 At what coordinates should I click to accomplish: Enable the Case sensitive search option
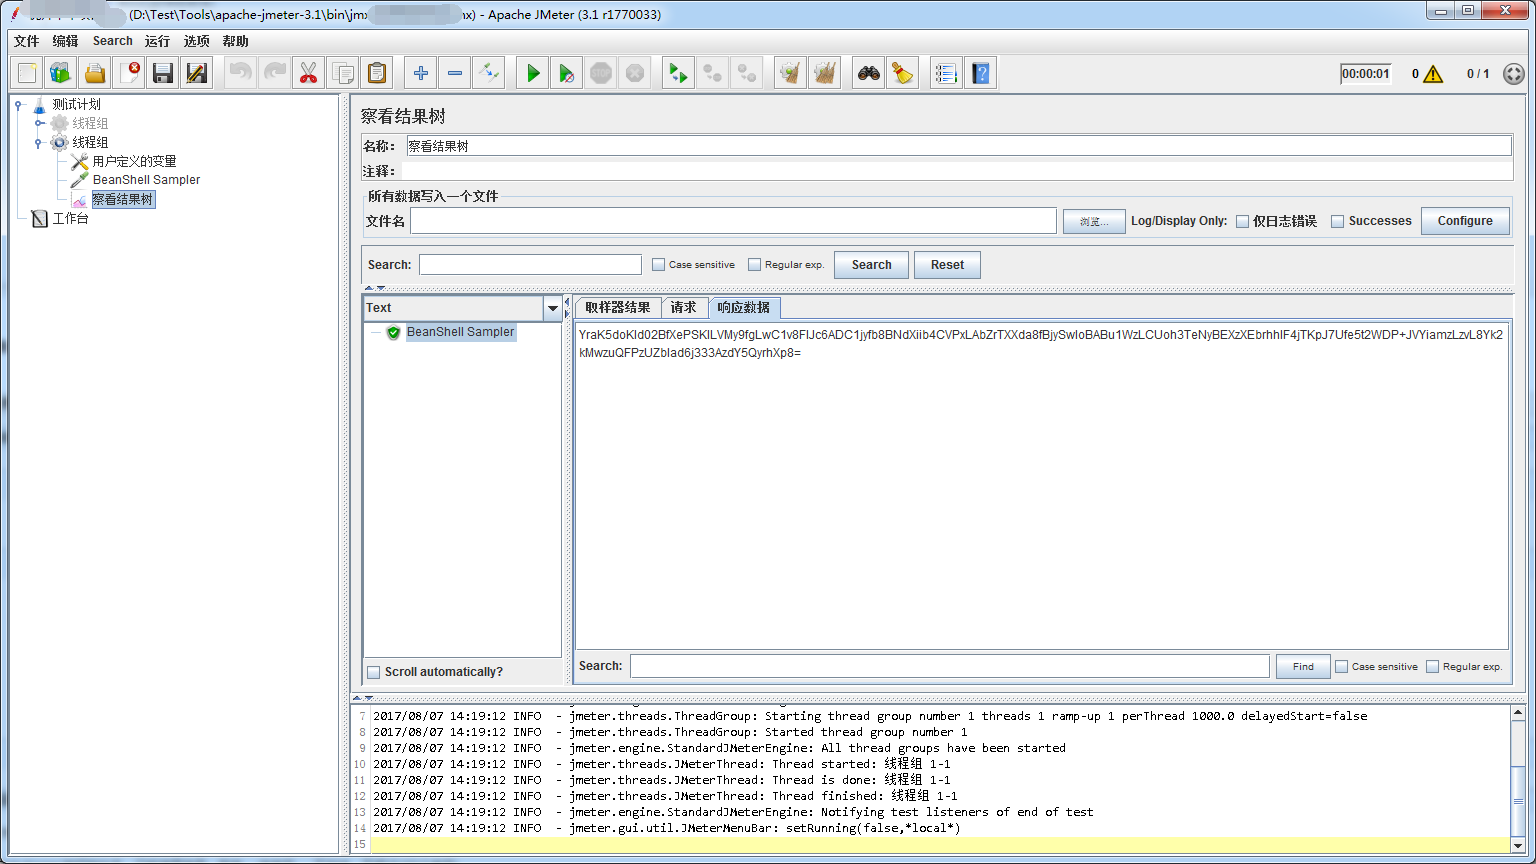[658, 264]
